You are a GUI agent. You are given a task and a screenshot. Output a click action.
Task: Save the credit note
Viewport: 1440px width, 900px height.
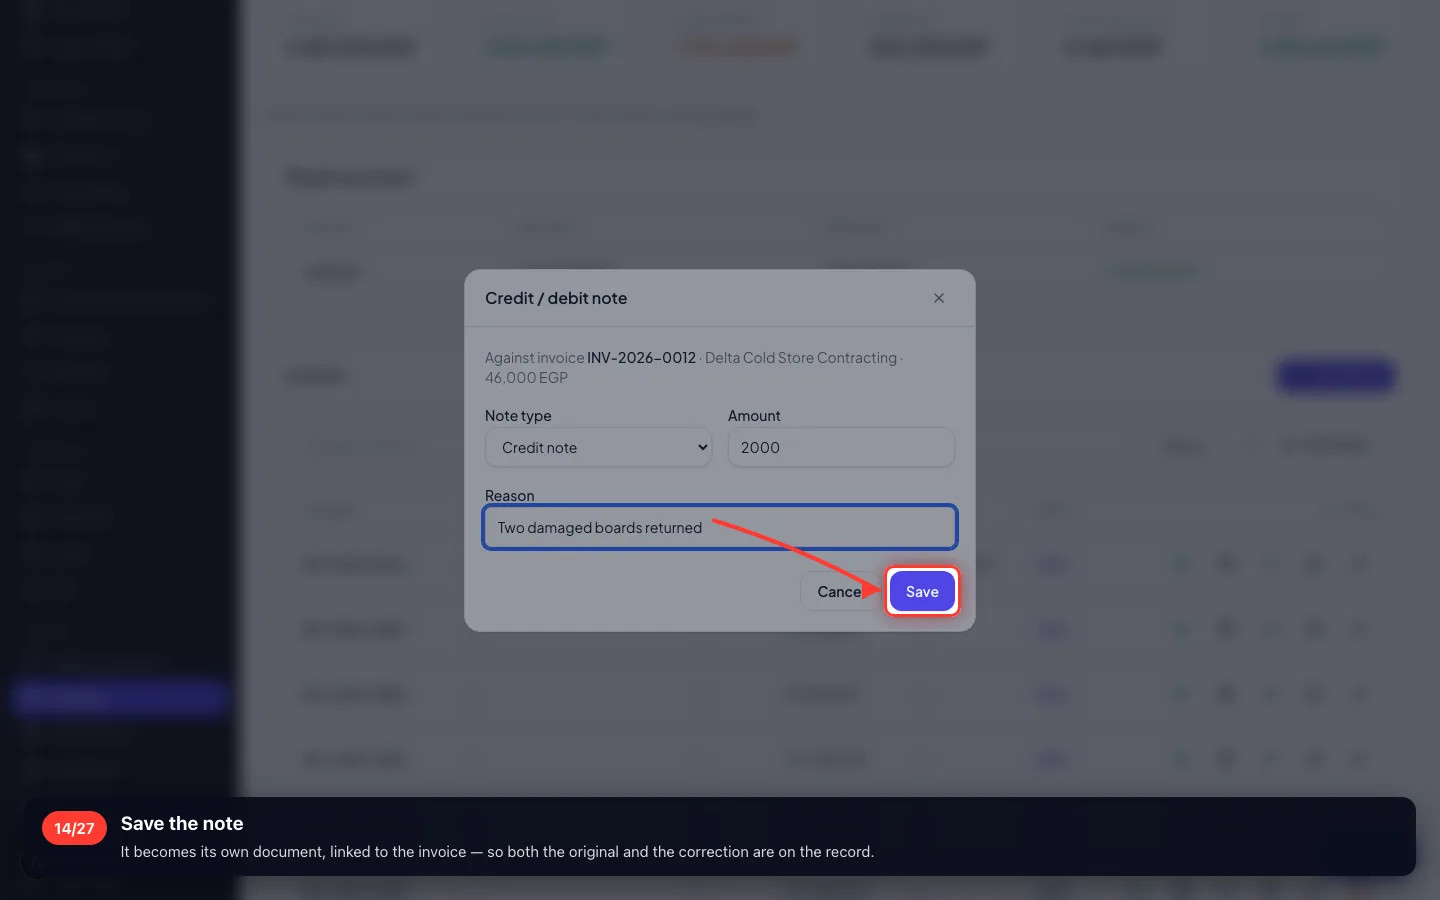(x=922, y=592)
